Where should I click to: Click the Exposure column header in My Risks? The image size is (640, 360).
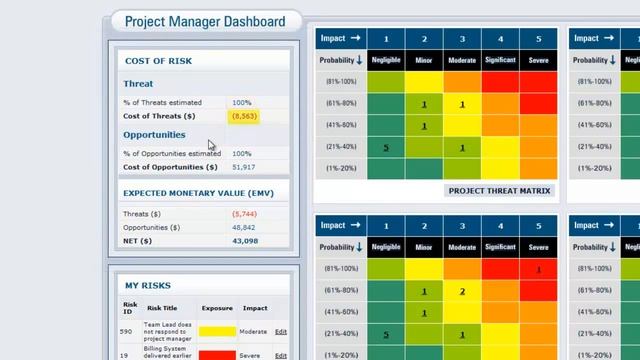[217, 308]
